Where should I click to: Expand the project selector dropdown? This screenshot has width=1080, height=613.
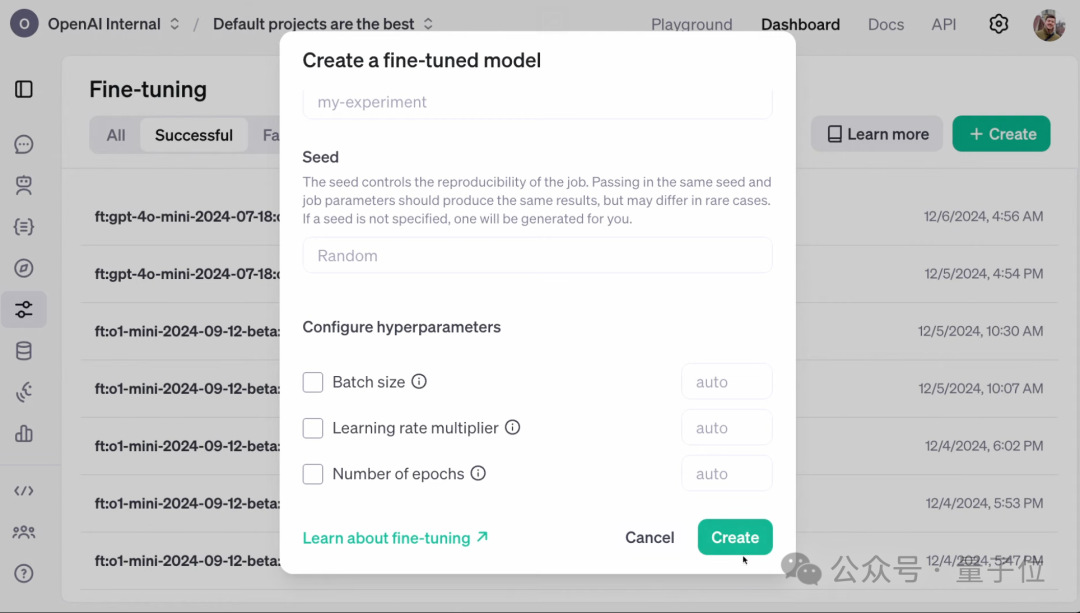323,24
